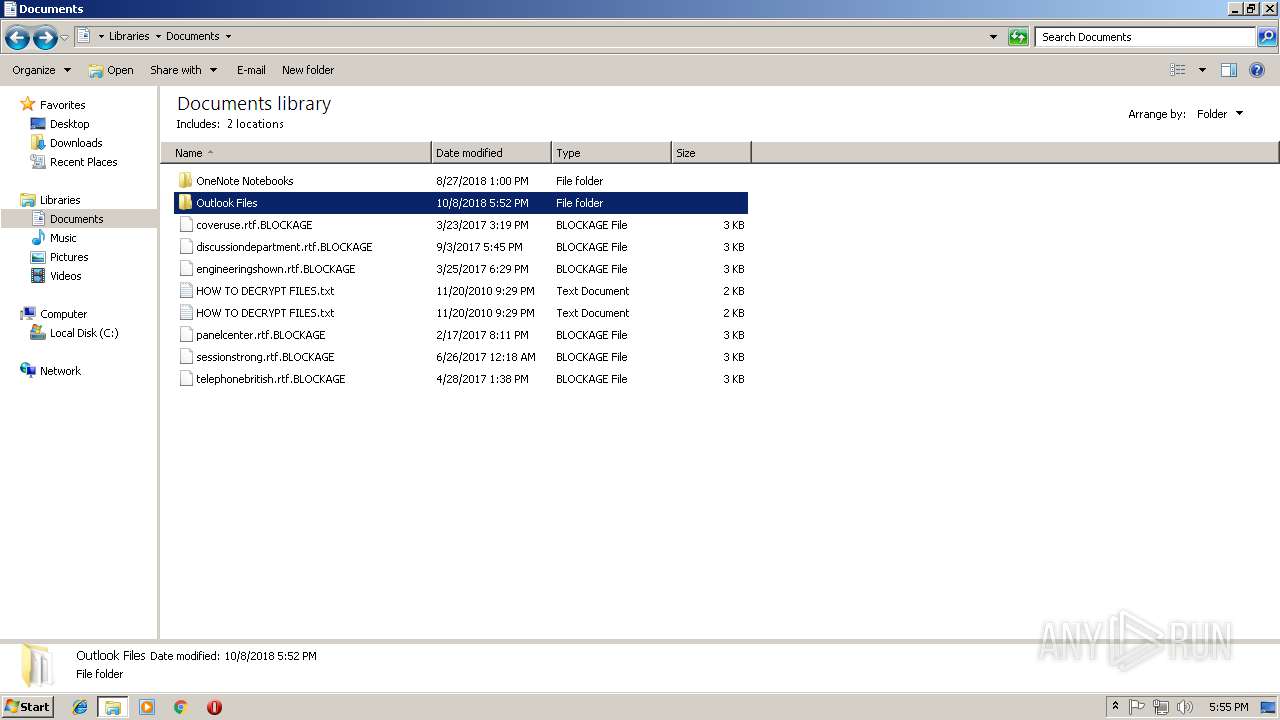Open the Videos library
This screenshot has width=1280, height=720.
[x=66, y=276]
